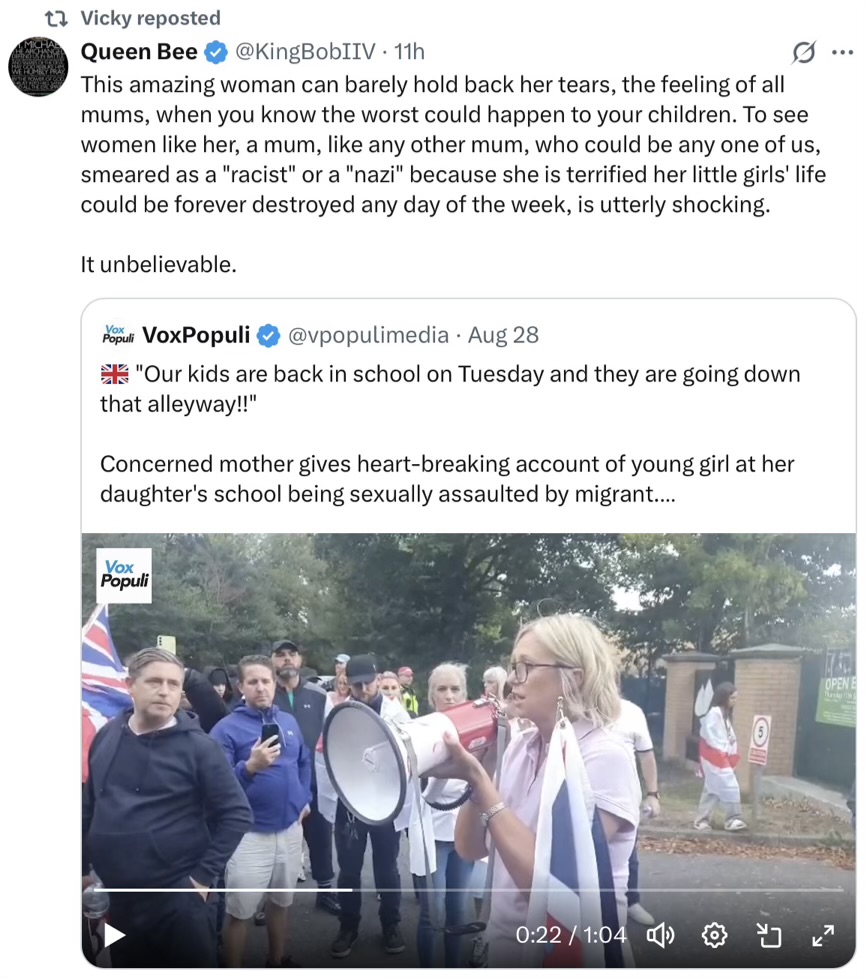Open VoxPopuli's small logo avatar
This screenshot has height=978, width=867.
point(118,335)
